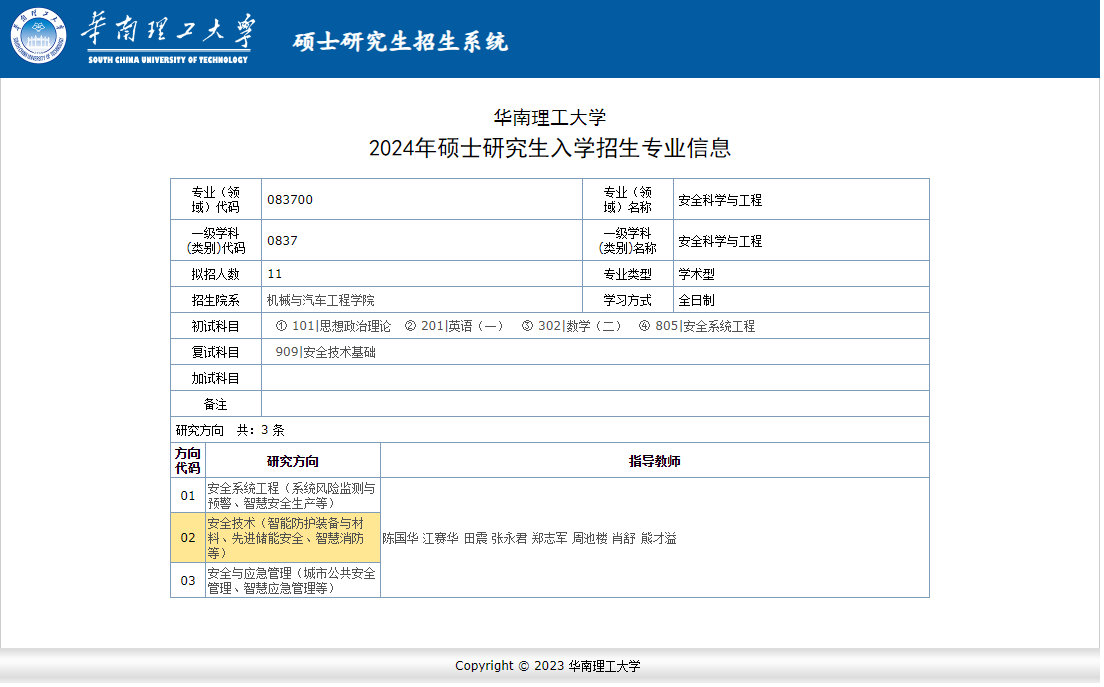Click the Copyright 2023 华南理工大学 footer
1104x687 pixels.
548,666
